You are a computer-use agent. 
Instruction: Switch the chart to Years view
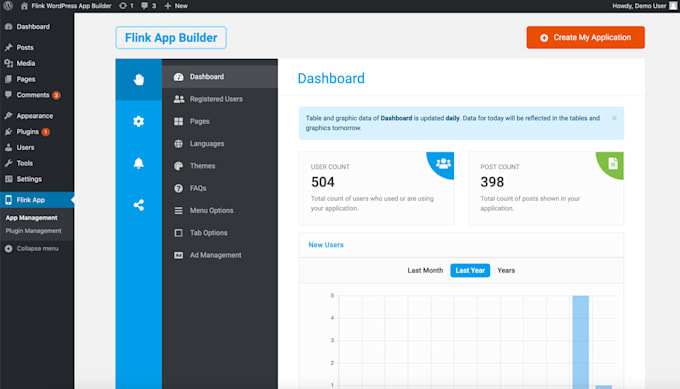click(x=506, y=270)
